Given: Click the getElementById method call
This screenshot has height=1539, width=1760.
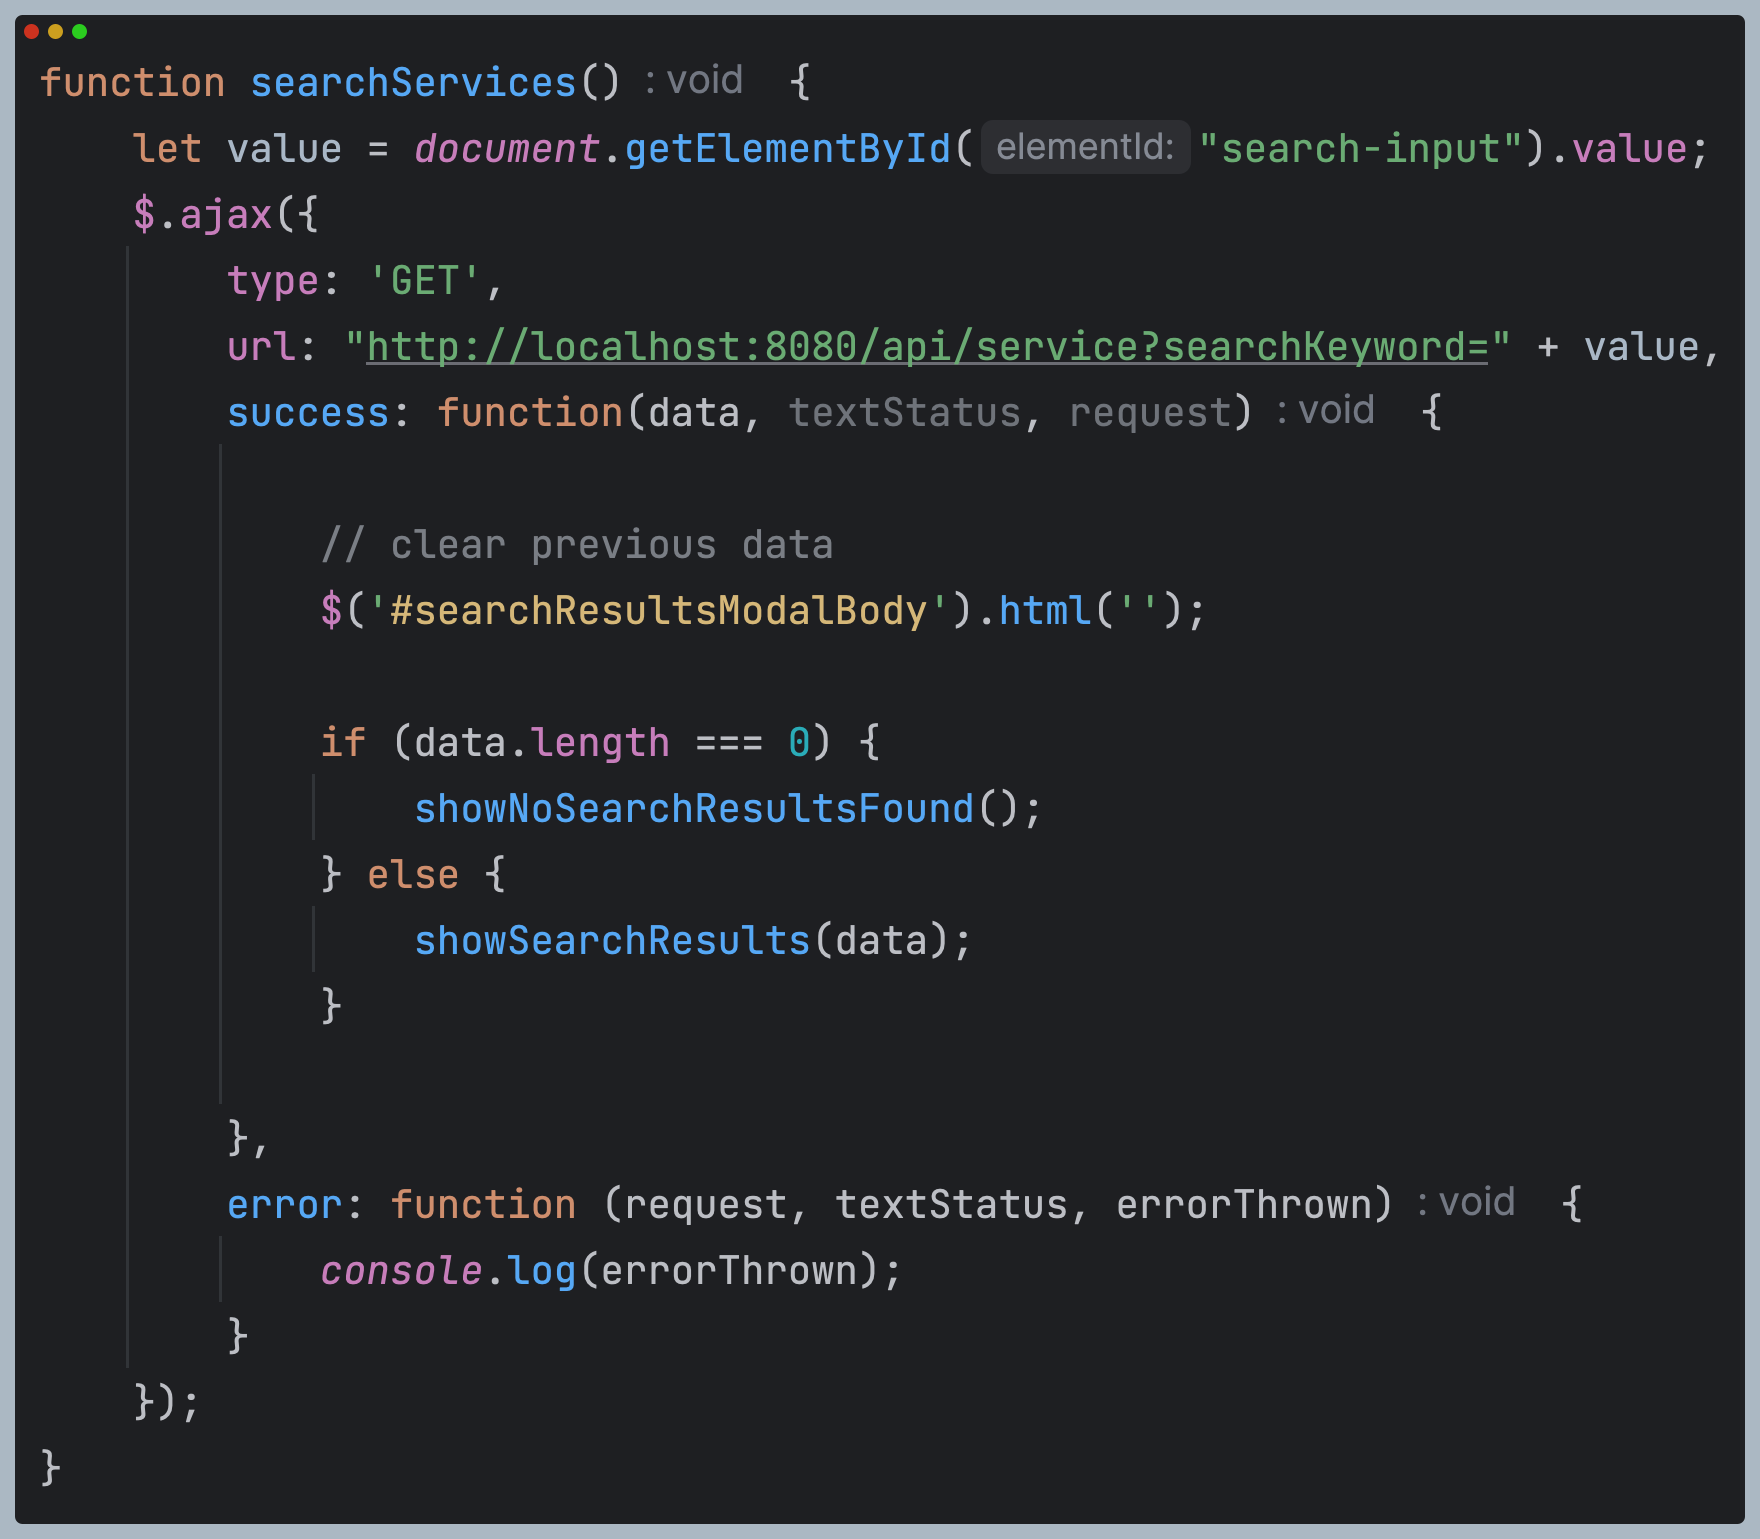Looking at the screenshot, I should click(x=788, y=149).
